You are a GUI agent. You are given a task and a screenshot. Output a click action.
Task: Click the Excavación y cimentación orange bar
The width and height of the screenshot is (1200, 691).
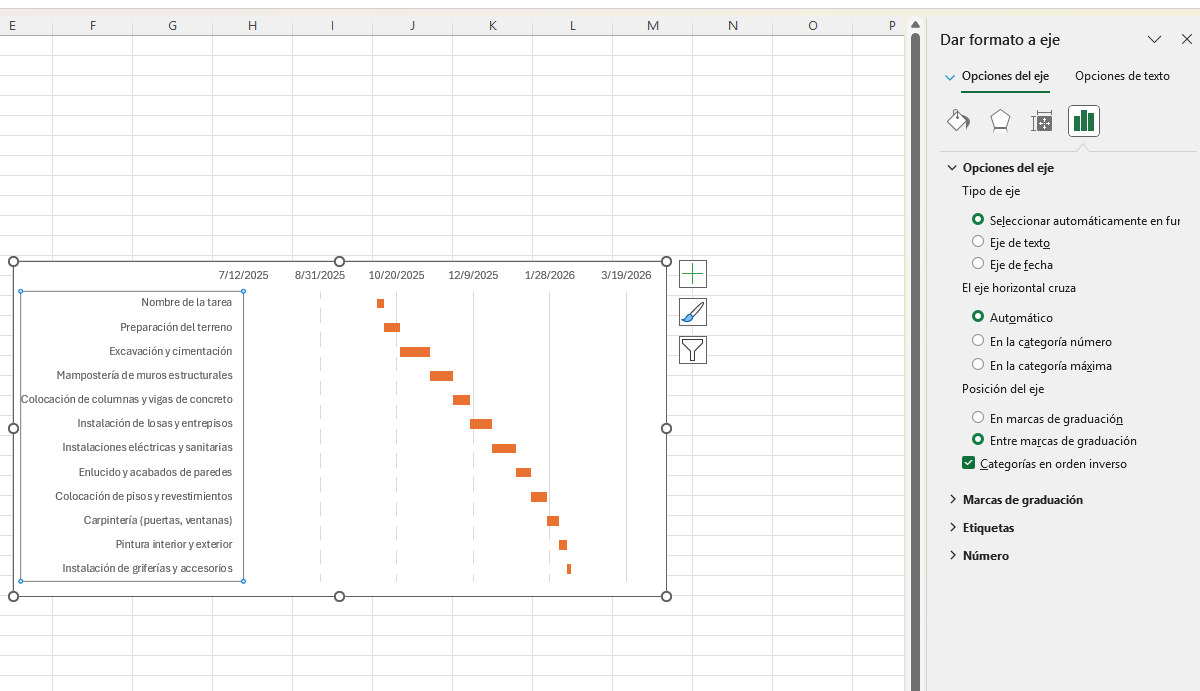pos(415,352)
